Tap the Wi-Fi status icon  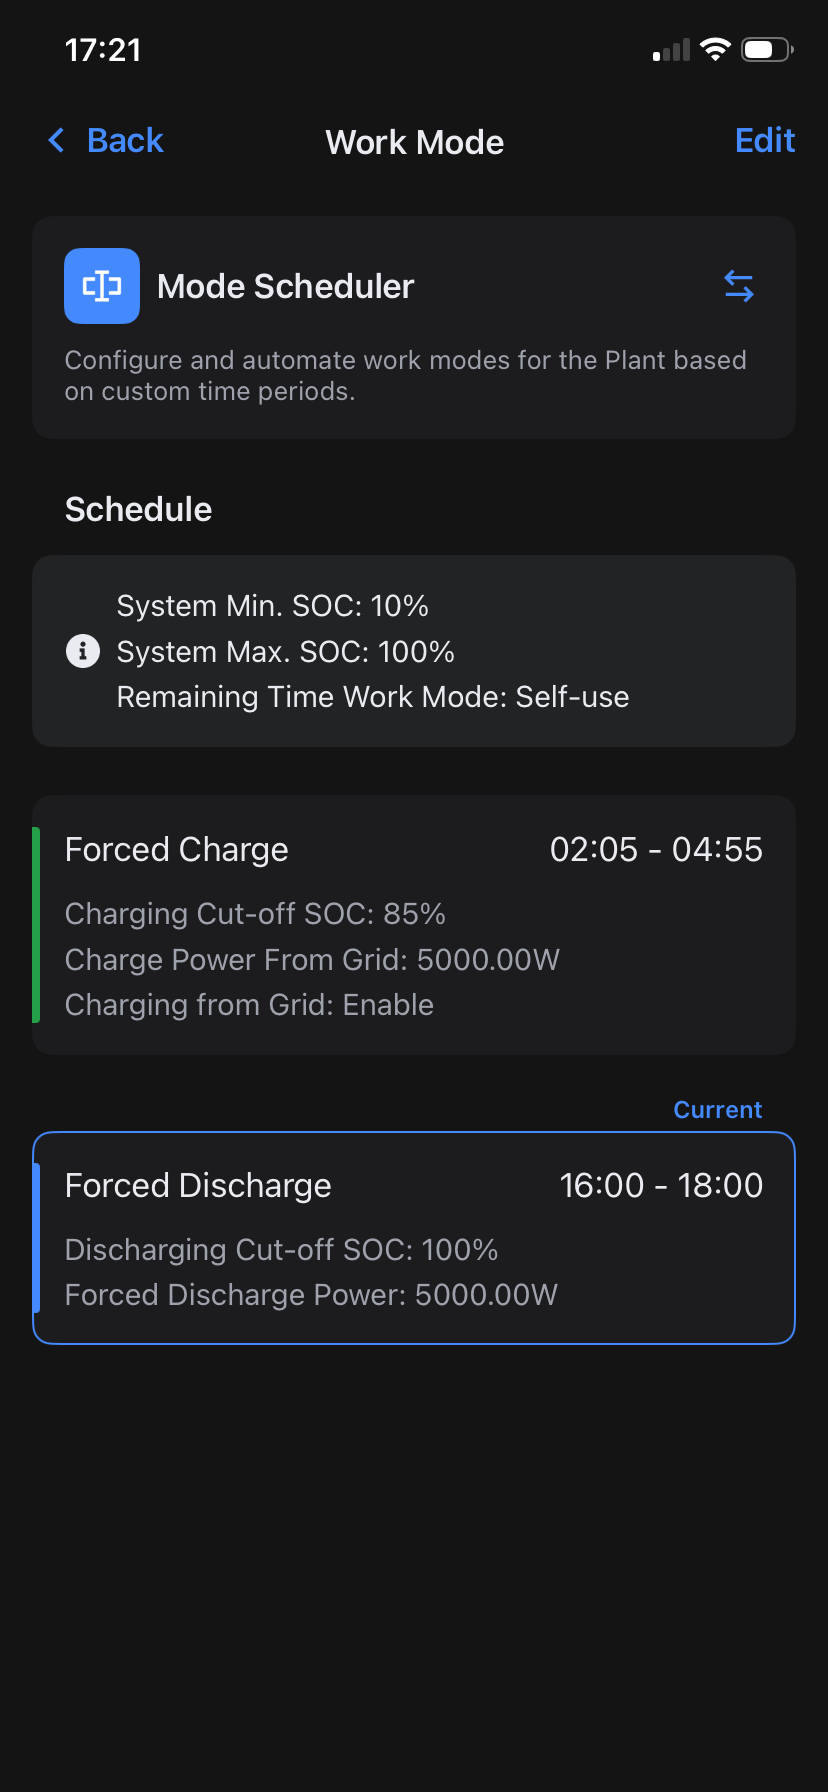(715, 50)
